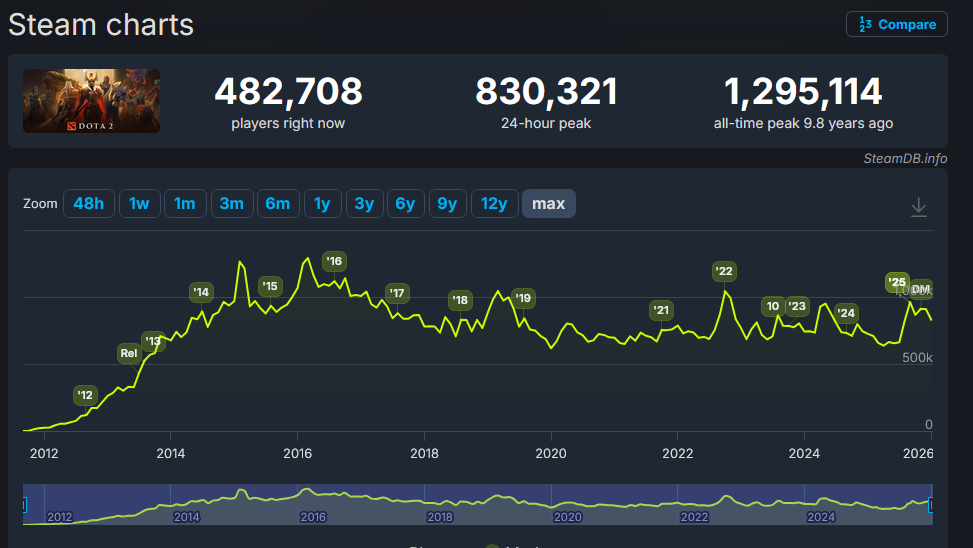Image resolution: width=973 pixels, height=548 pixels.
Task: Click the '23 chart marker
Action: [797, 306]
